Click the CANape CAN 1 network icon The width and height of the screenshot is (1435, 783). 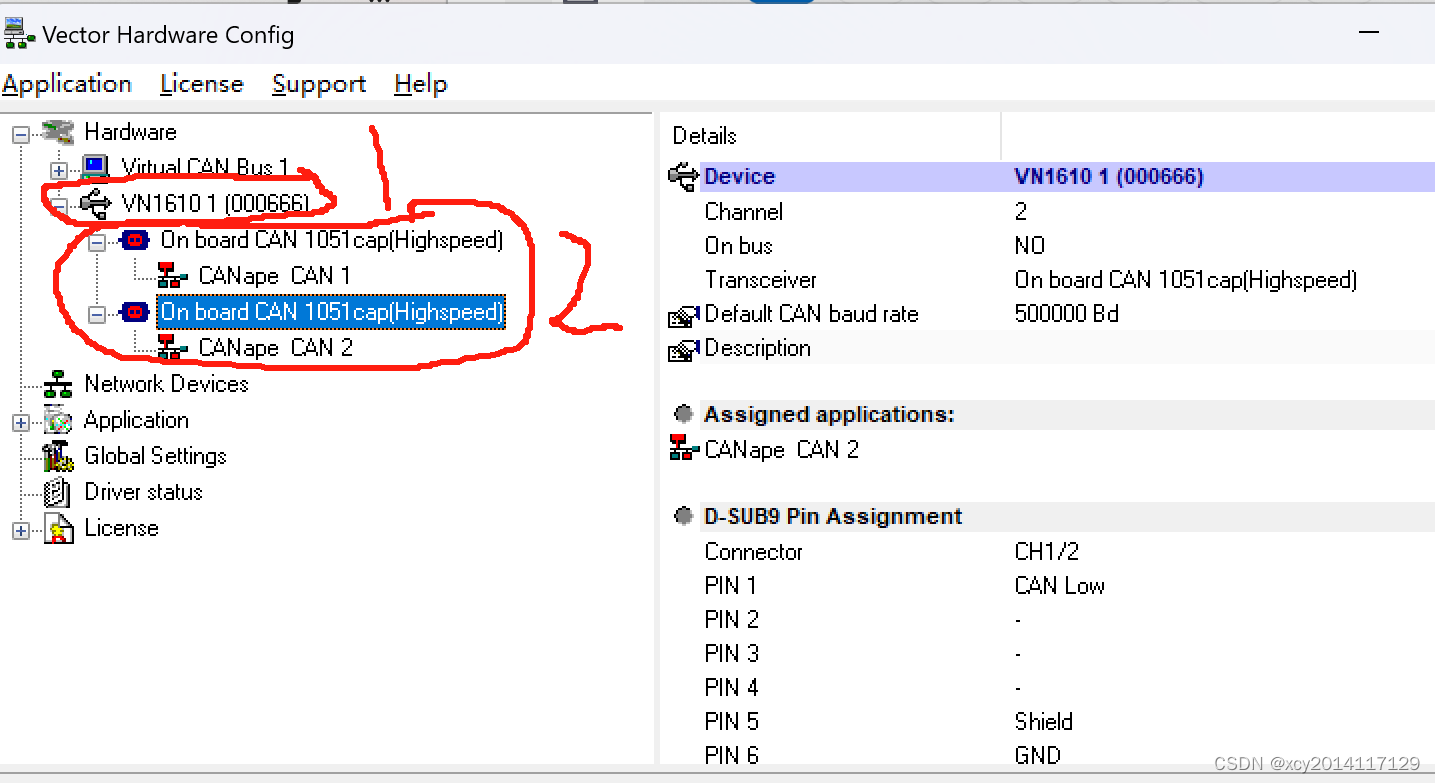[172, 277]
